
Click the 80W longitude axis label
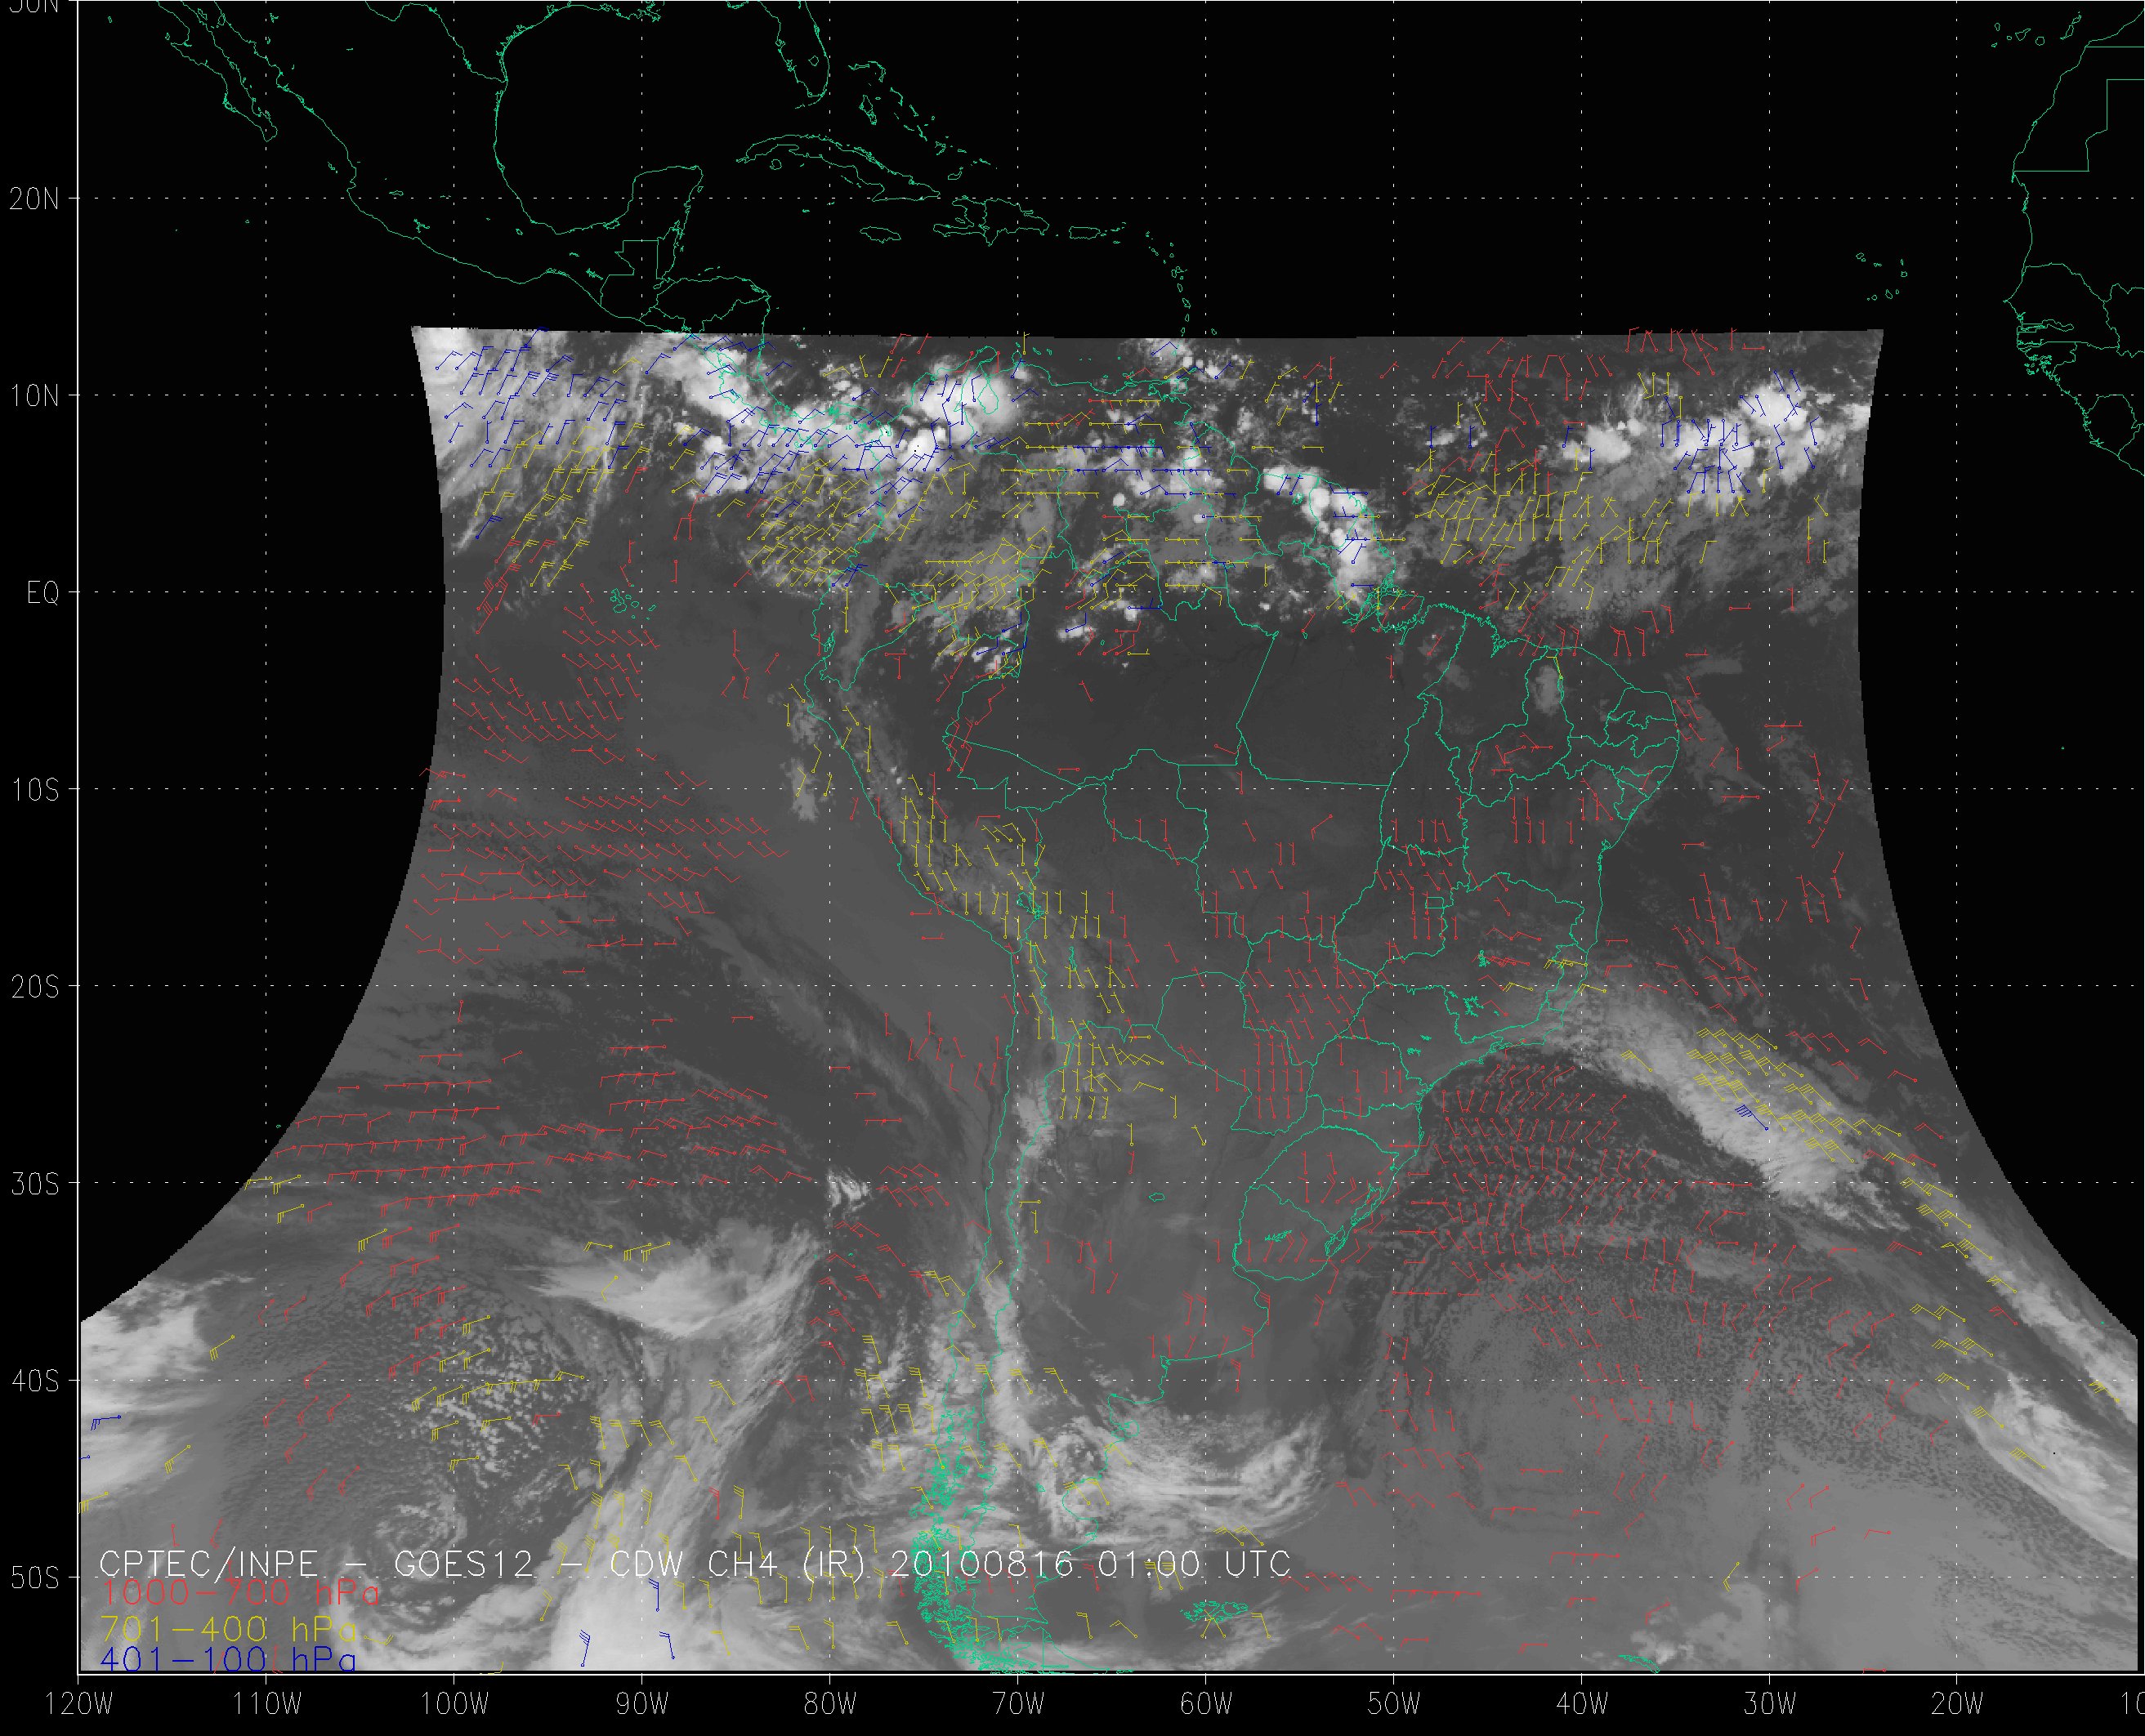coord(830,1704)
